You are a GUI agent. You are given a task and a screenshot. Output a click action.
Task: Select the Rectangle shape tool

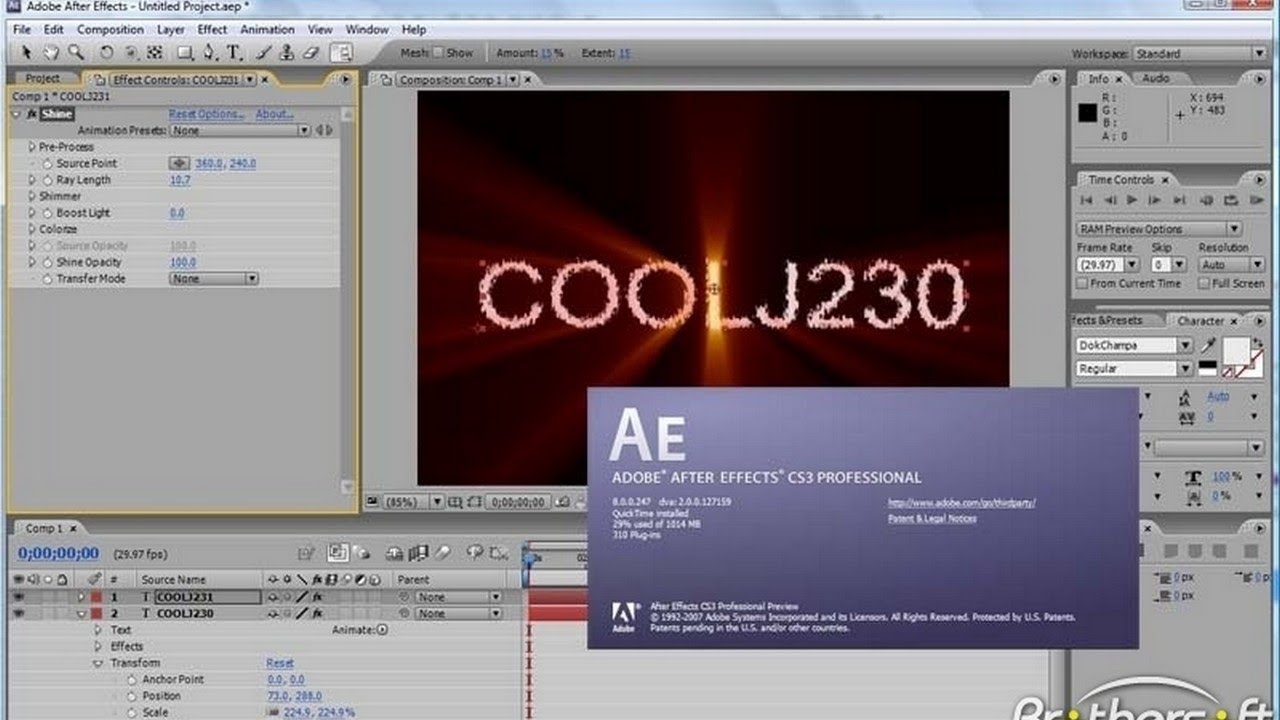185,53
